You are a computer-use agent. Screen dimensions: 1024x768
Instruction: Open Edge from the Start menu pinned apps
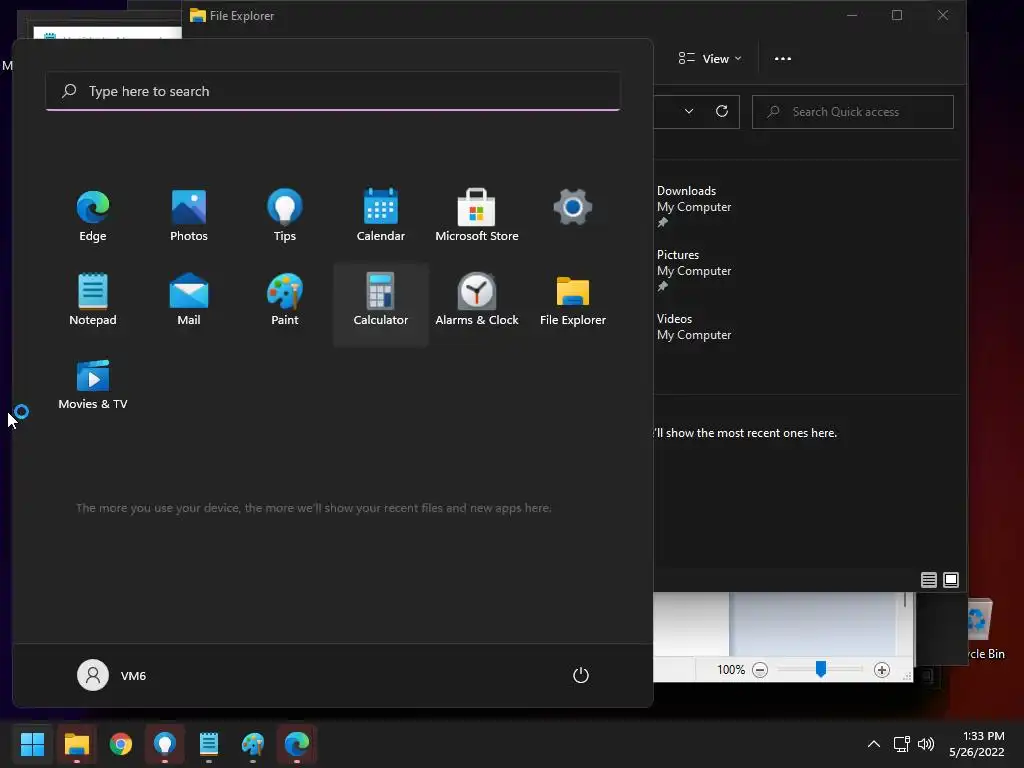93,216
